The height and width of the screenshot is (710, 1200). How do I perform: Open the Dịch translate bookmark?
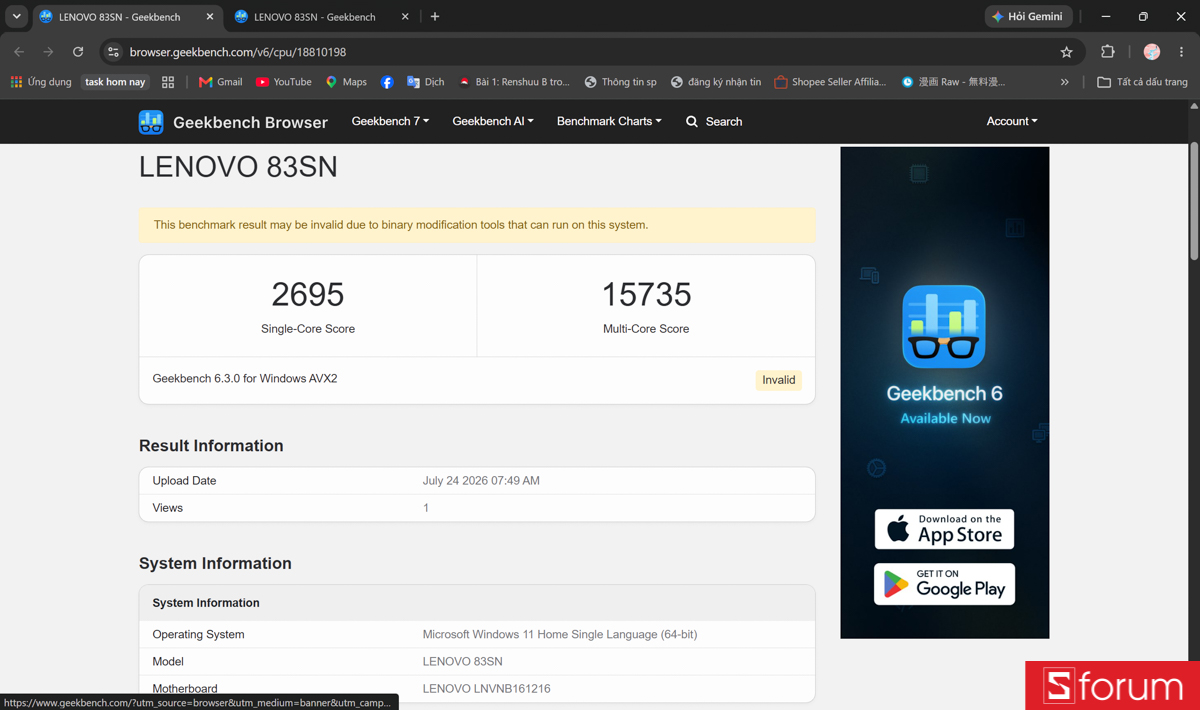point(425,82)
